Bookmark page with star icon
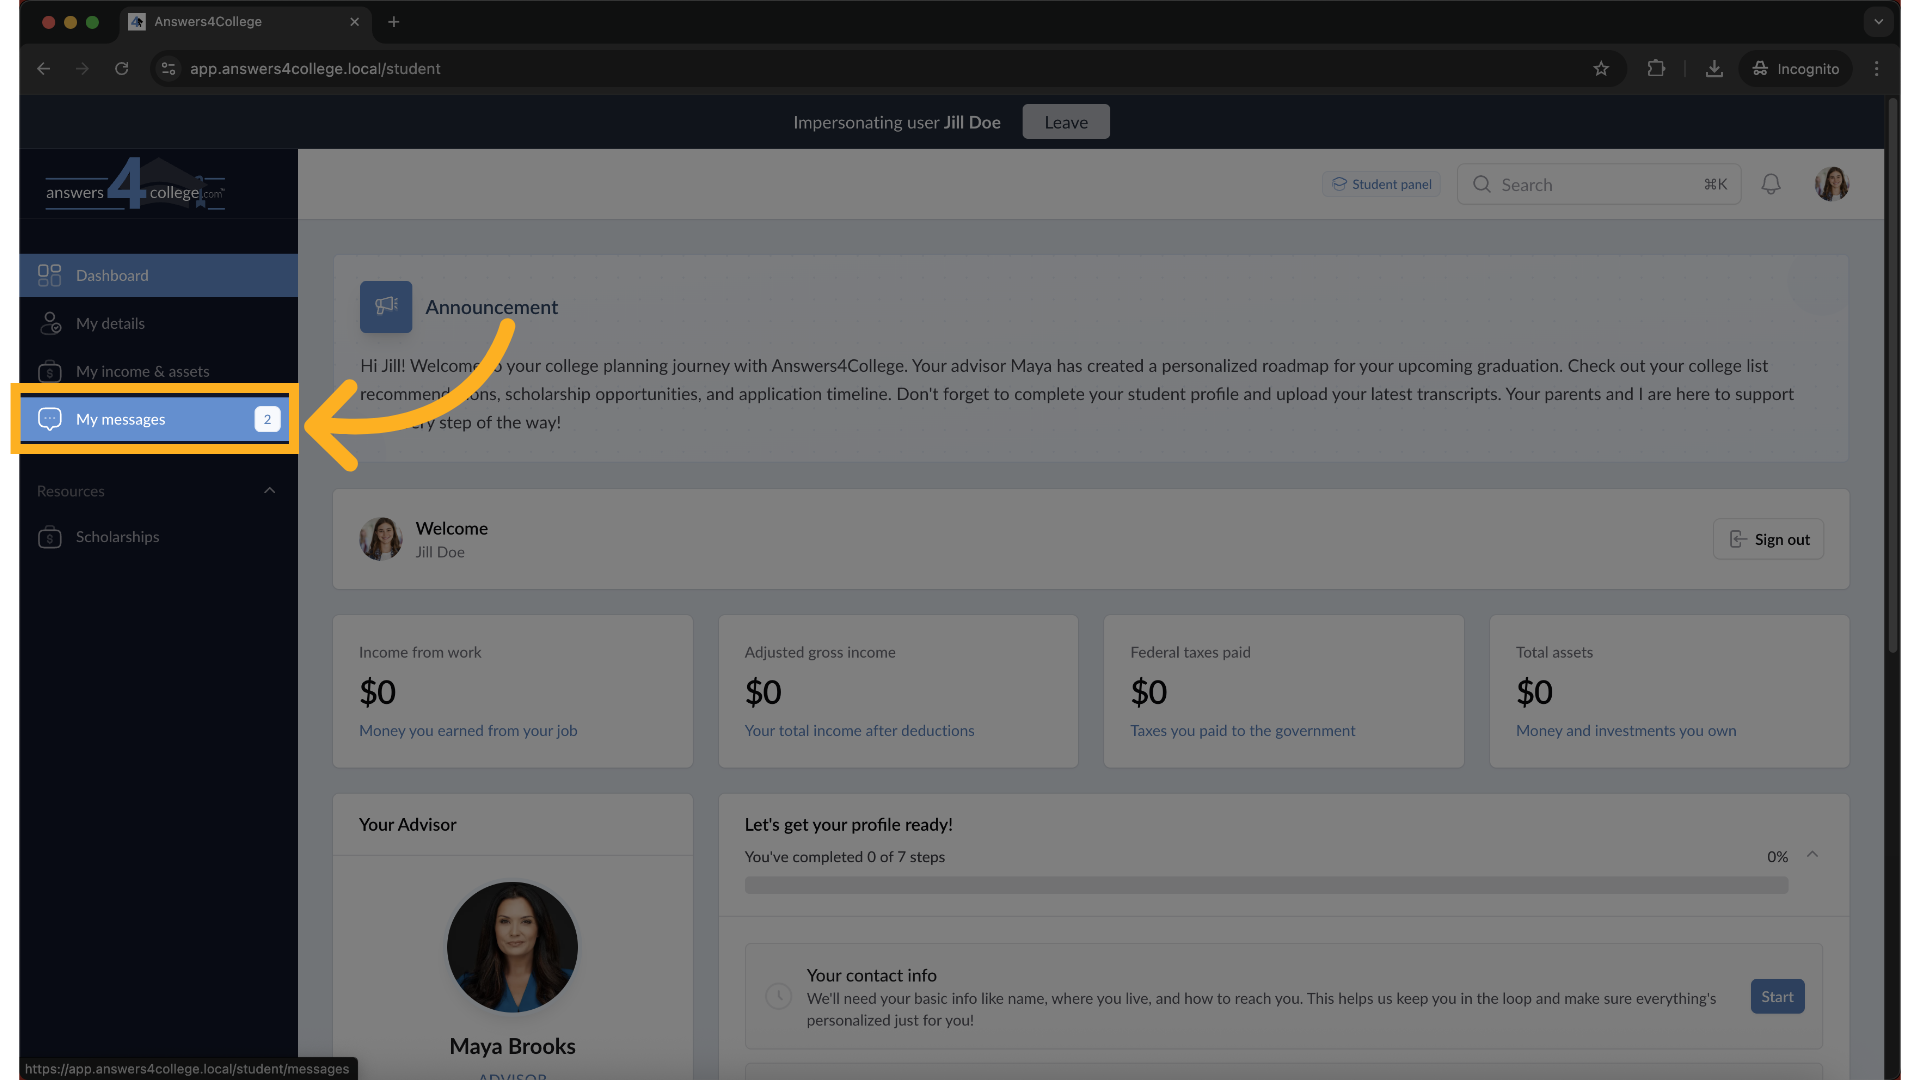This screenshot has width=1920, height=1080. click(1601, 69)
